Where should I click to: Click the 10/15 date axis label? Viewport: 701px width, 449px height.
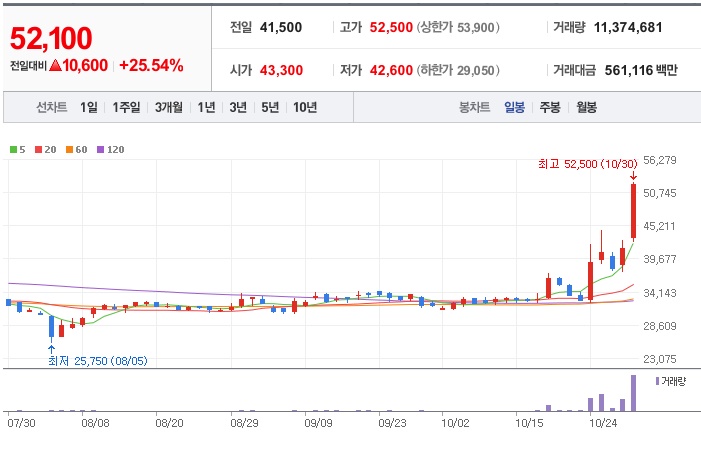(x=529, y=423)
